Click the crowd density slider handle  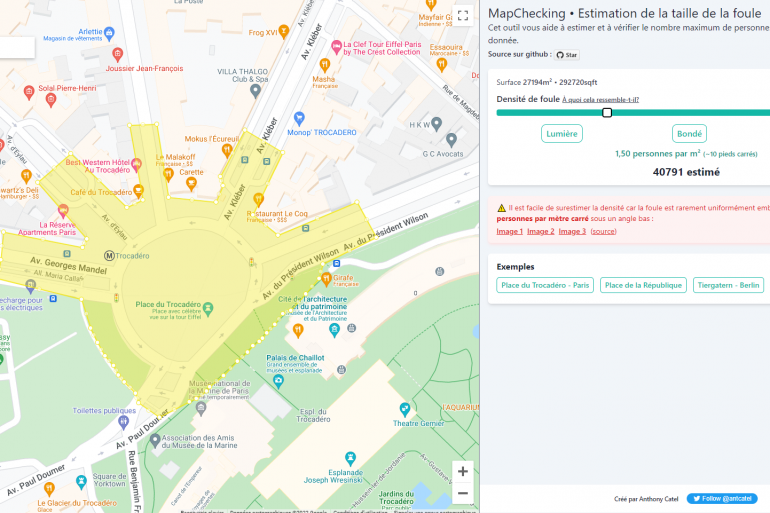(607, 113)
